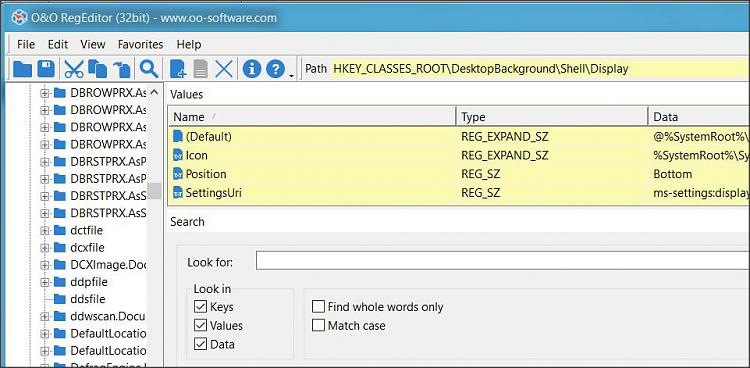Select the Position value name
This screenshot has height=368, width=750.
[x=206, y=174]
